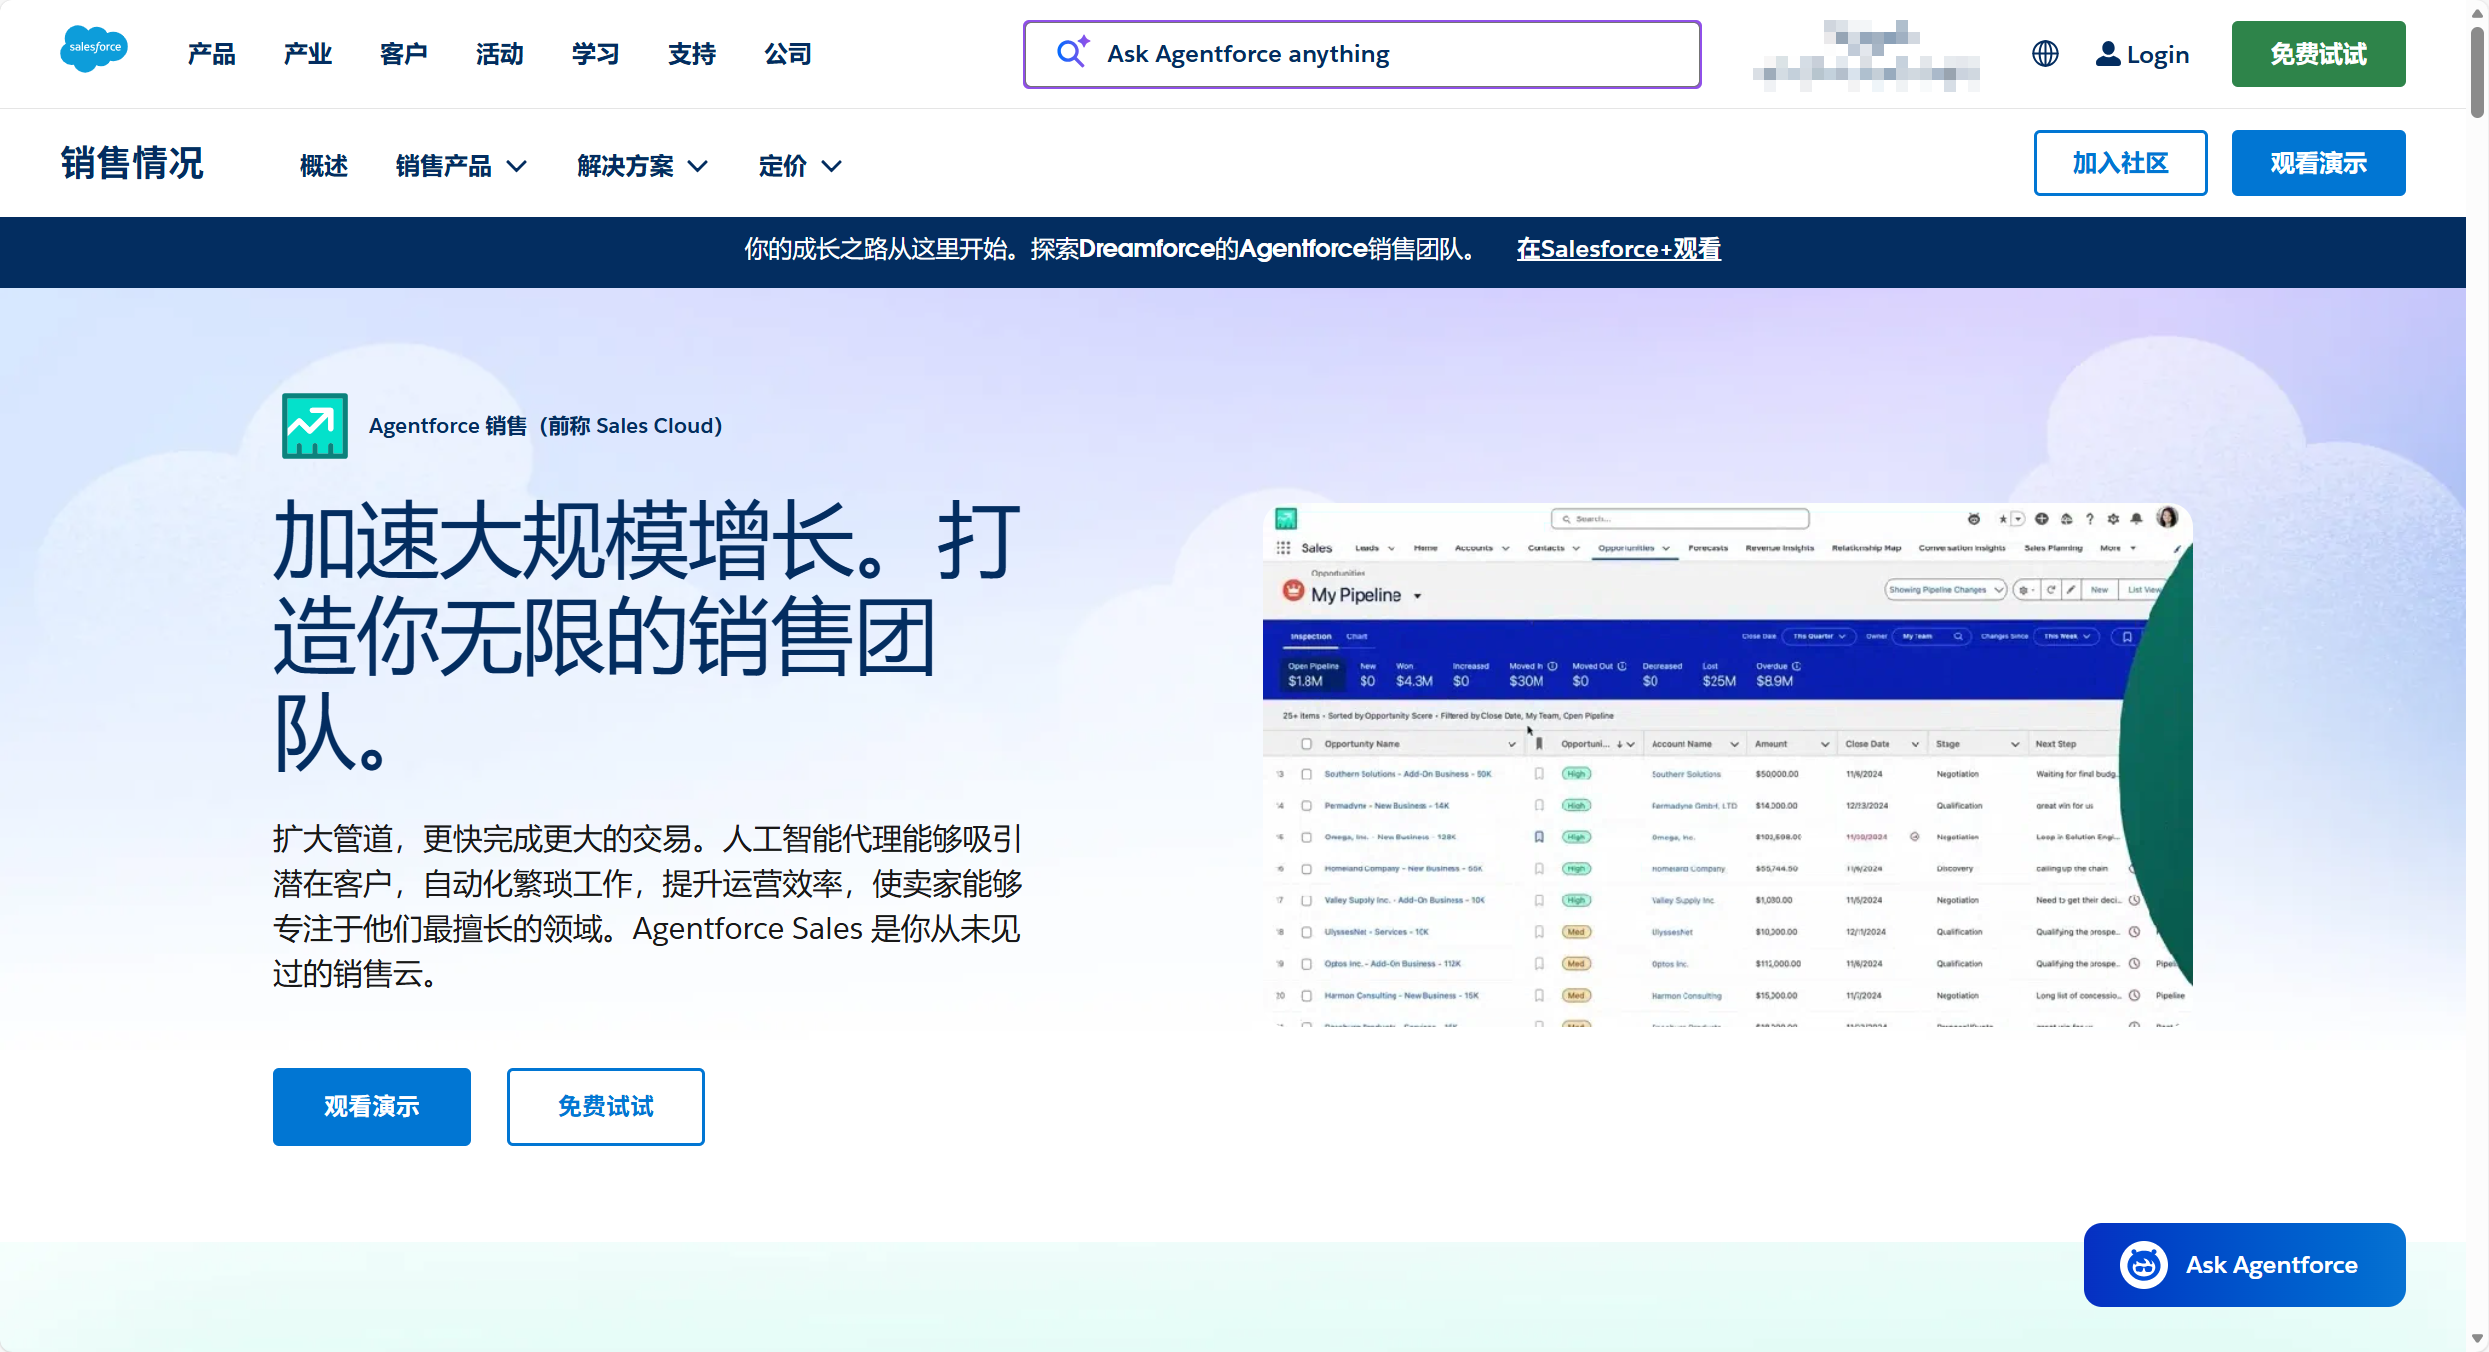Image resolution: width=2489 pixels, height=1352 pixels.
Task: Click the green 免费试试 button in header
Action: tap(2317, 54)
